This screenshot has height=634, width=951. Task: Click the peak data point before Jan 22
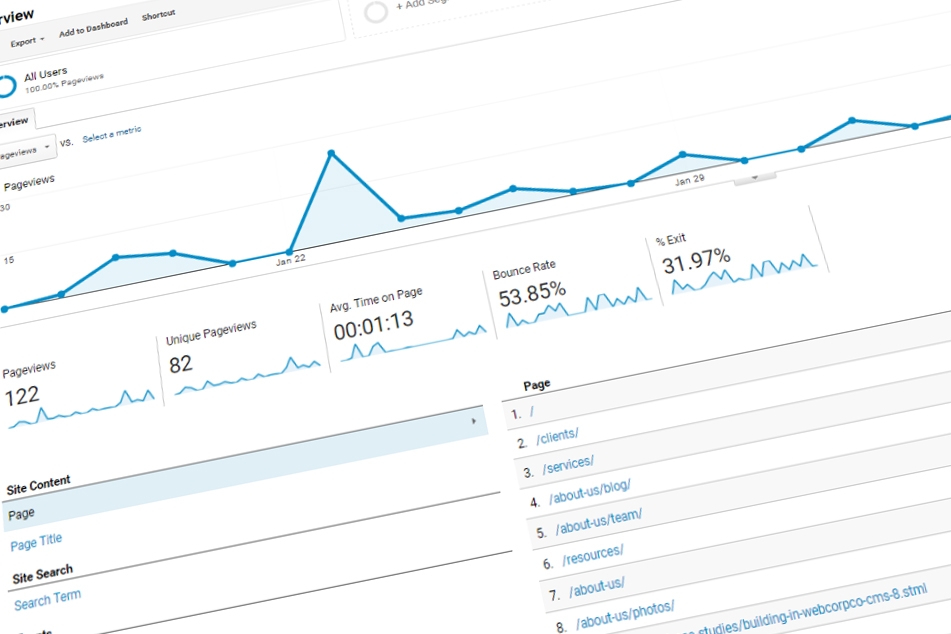click(x=331, y=153)
